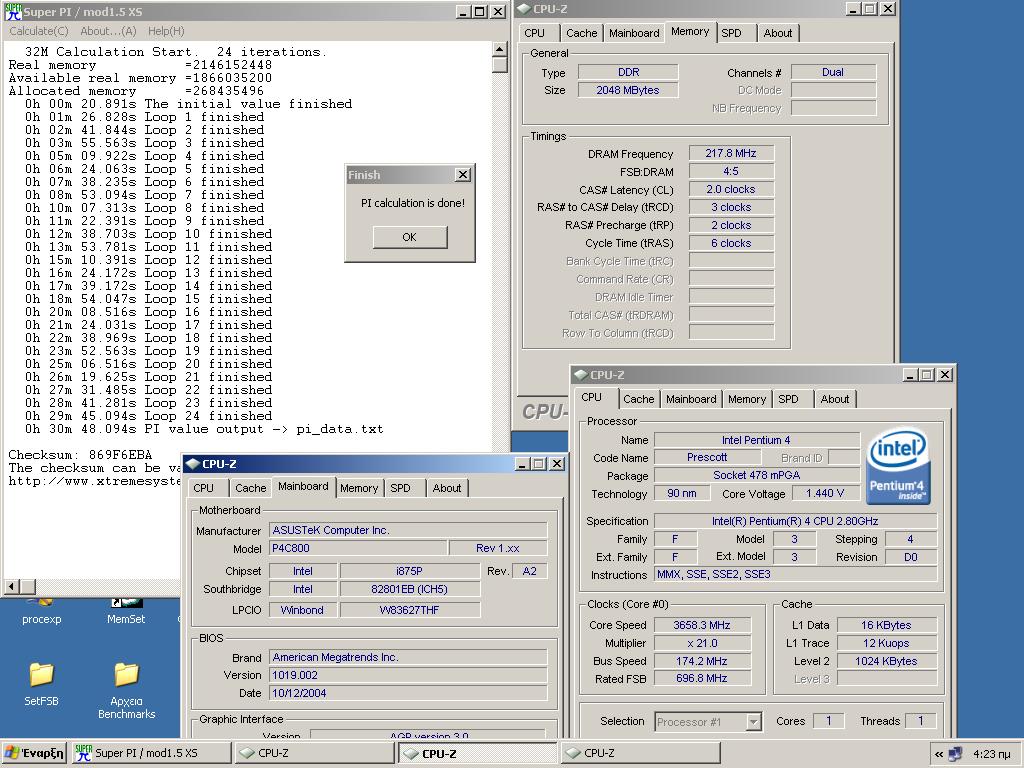Screen dimensions: 1024x768
Task: Click chipset field i875P
Action: click(409, 571)
